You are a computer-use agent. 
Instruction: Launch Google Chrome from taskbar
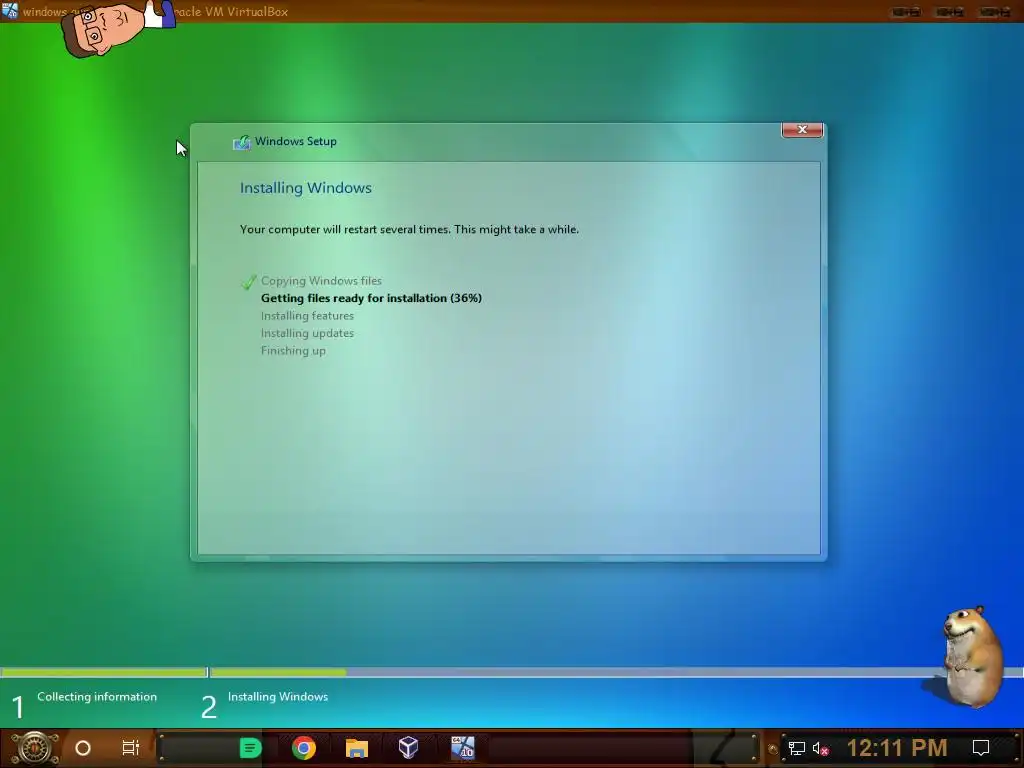(x=304, y=748)
